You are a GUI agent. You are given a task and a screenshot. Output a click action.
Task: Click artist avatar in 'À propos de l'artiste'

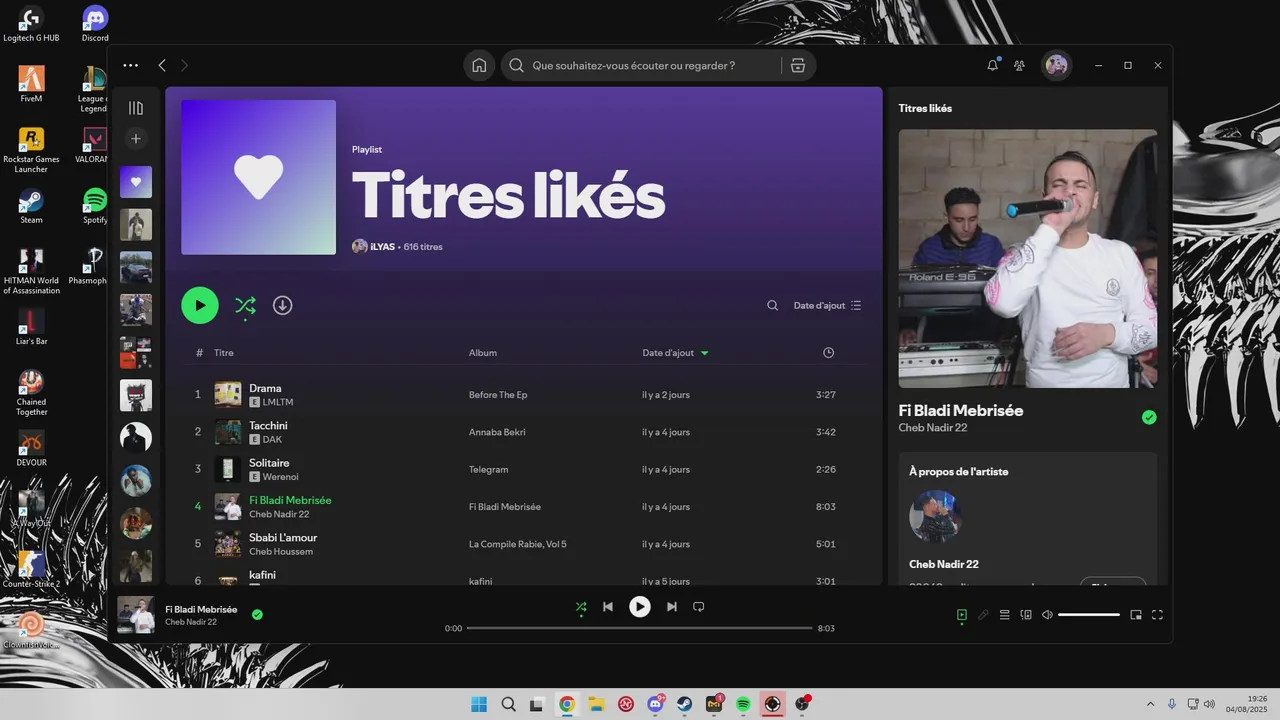click(x=935, y=516)
